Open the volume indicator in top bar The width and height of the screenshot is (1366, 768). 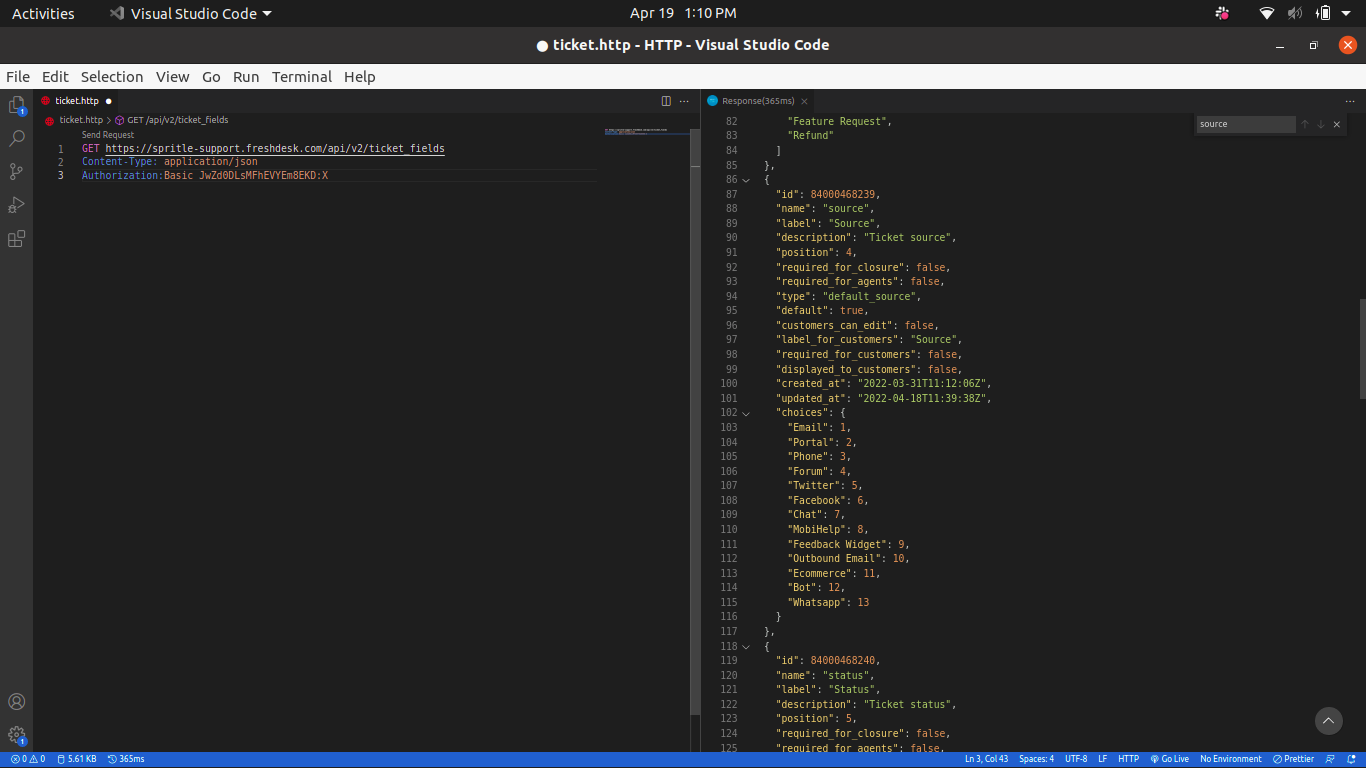1295,13
